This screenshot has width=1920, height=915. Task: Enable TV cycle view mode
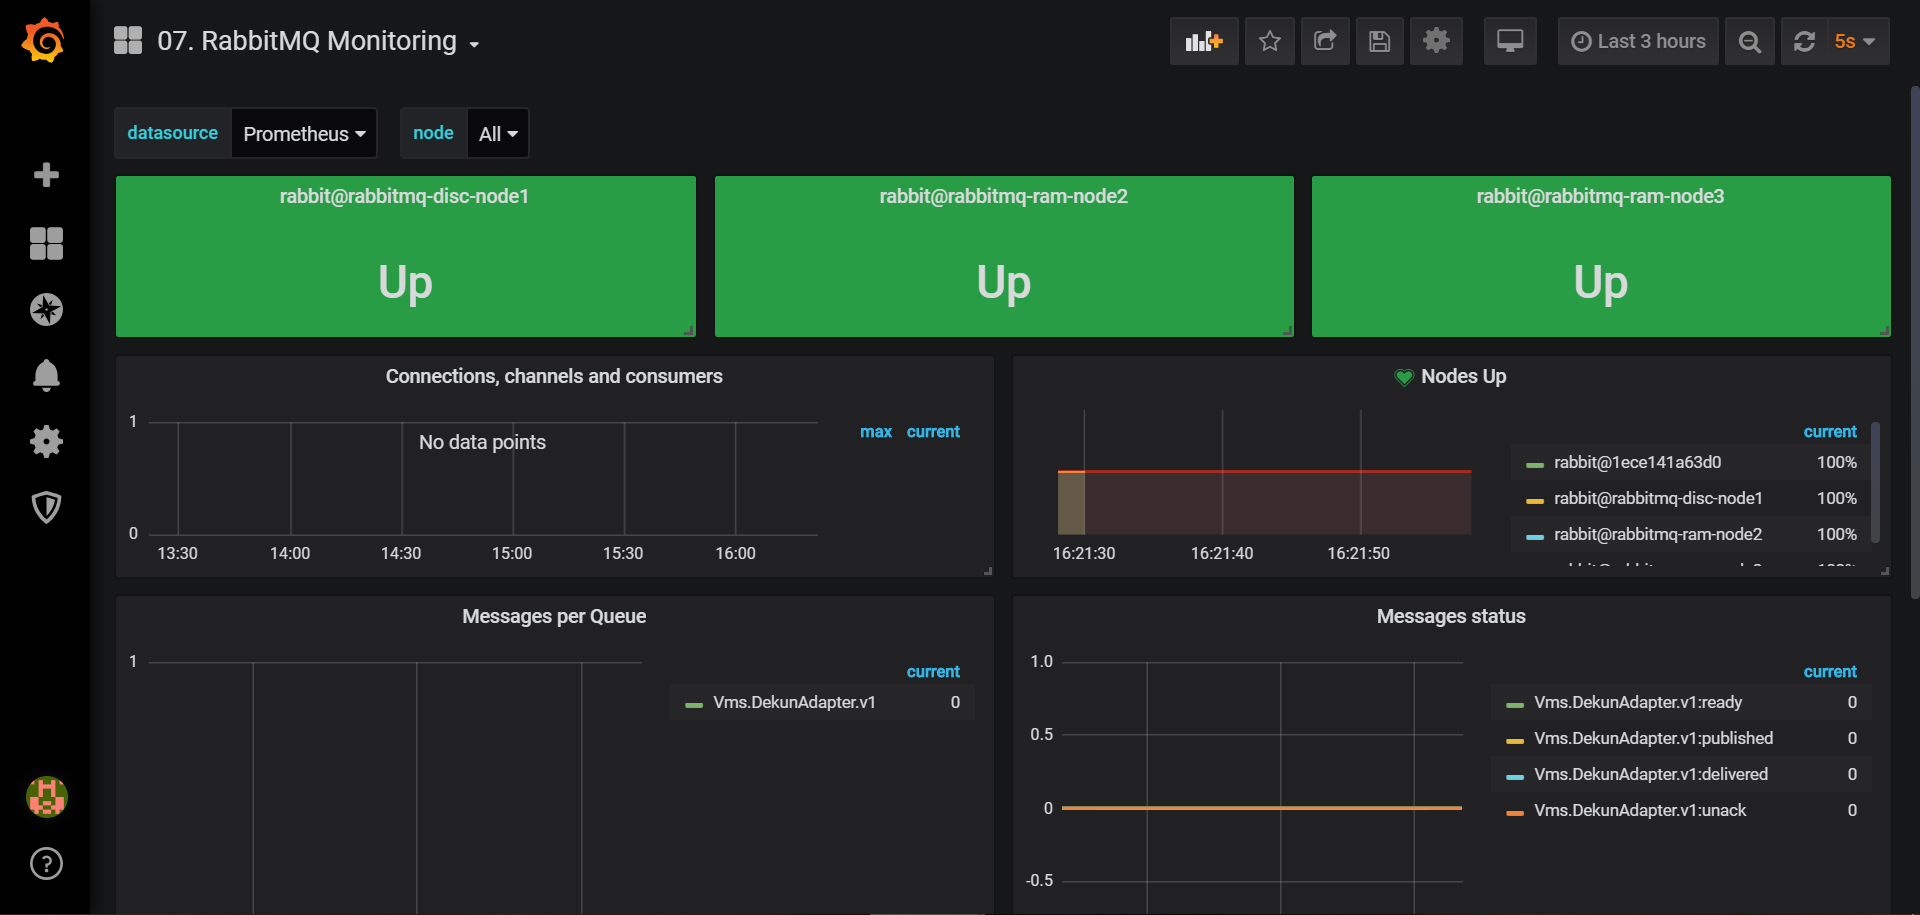[1509, 41]
